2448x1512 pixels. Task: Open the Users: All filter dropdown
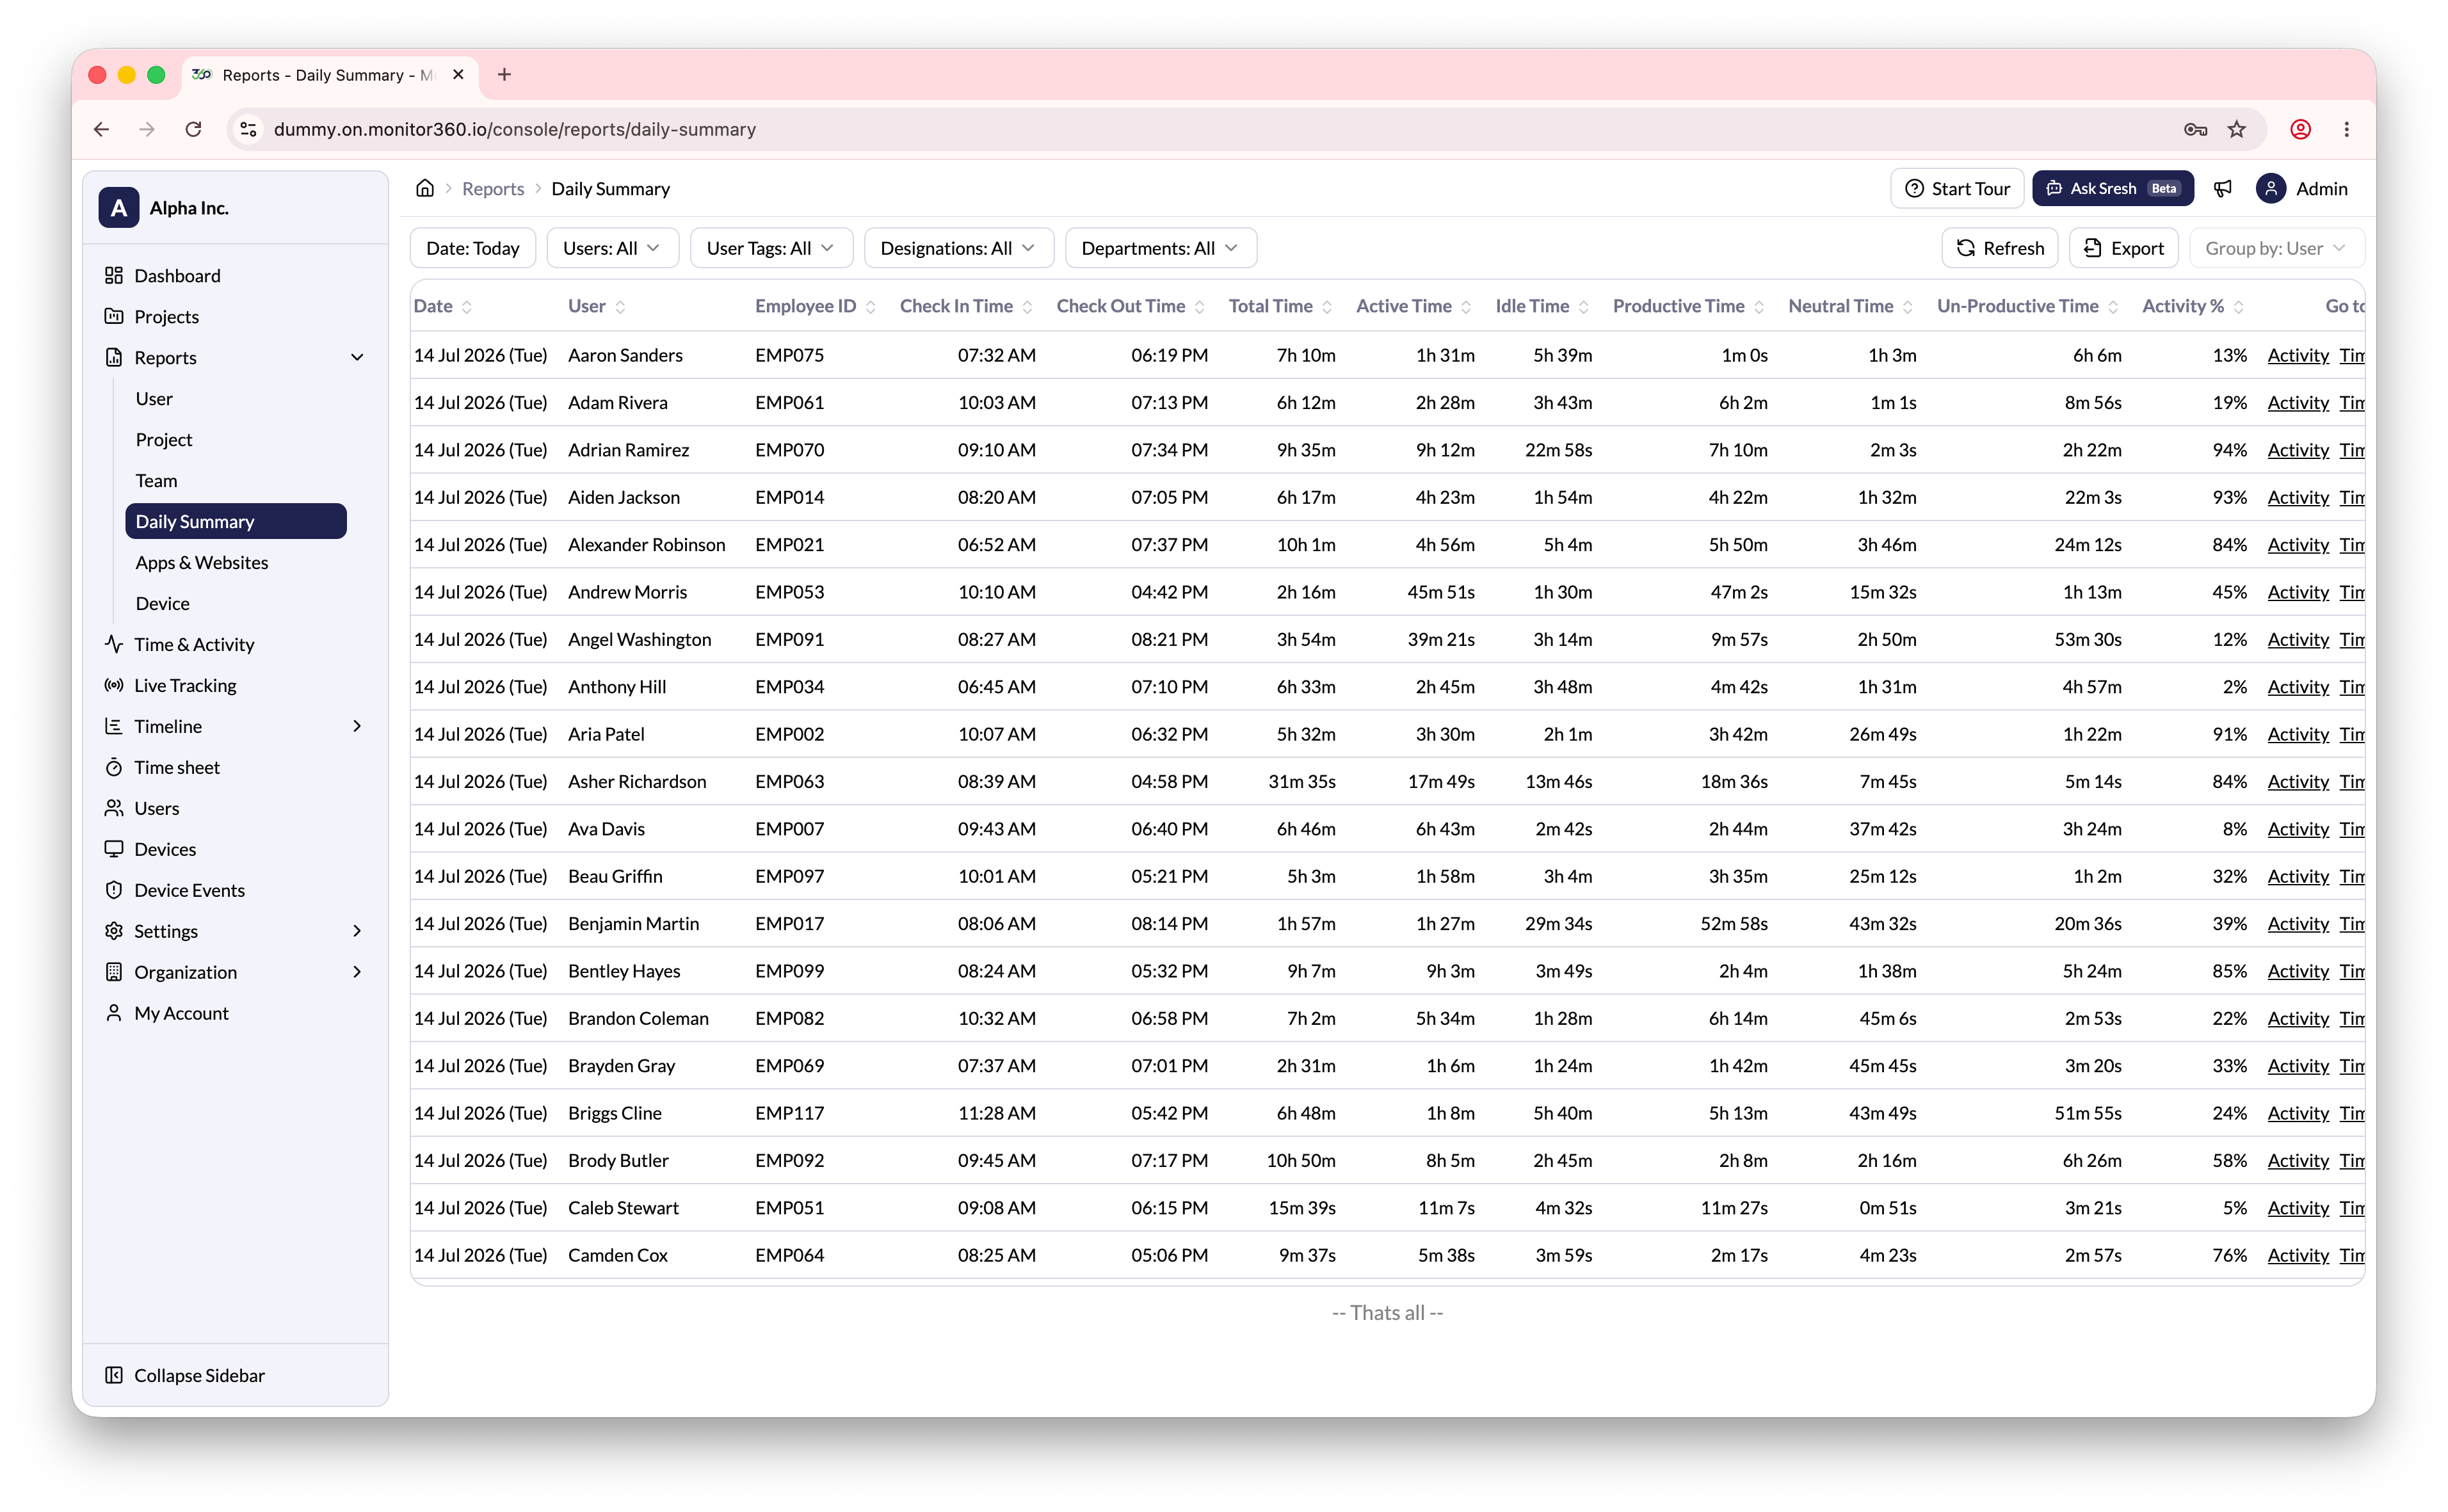pyautogui.click(x=612, y=248)
